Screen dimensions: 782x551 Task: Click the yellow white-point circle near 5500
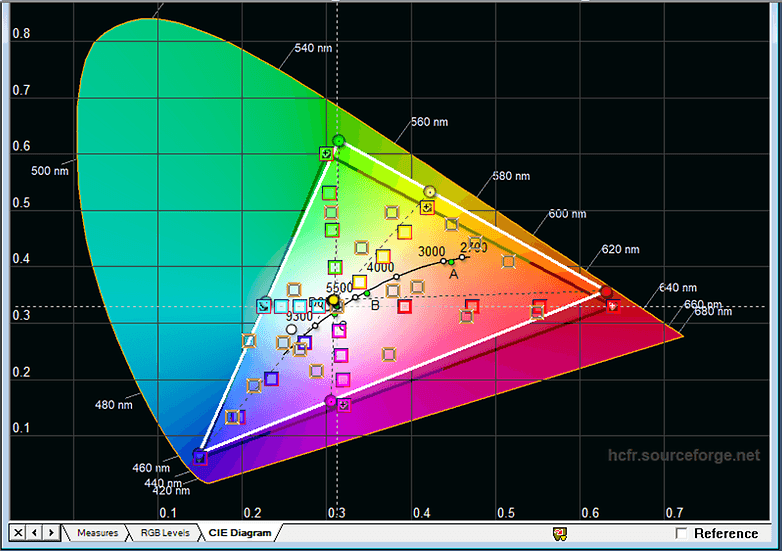(x=334, y=300)
